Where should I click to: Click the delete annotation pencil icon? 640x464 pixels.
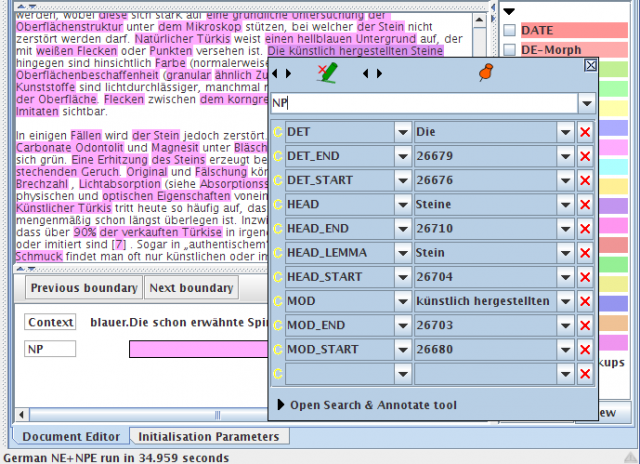coord(327,72)
